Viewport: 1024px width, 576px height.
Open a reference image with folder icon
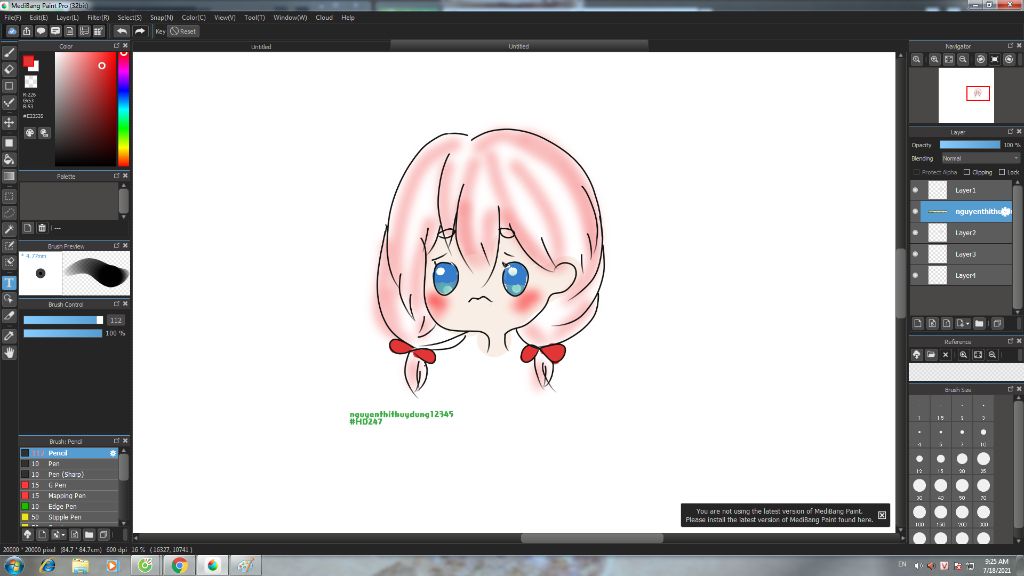click(x=931, y=355)
